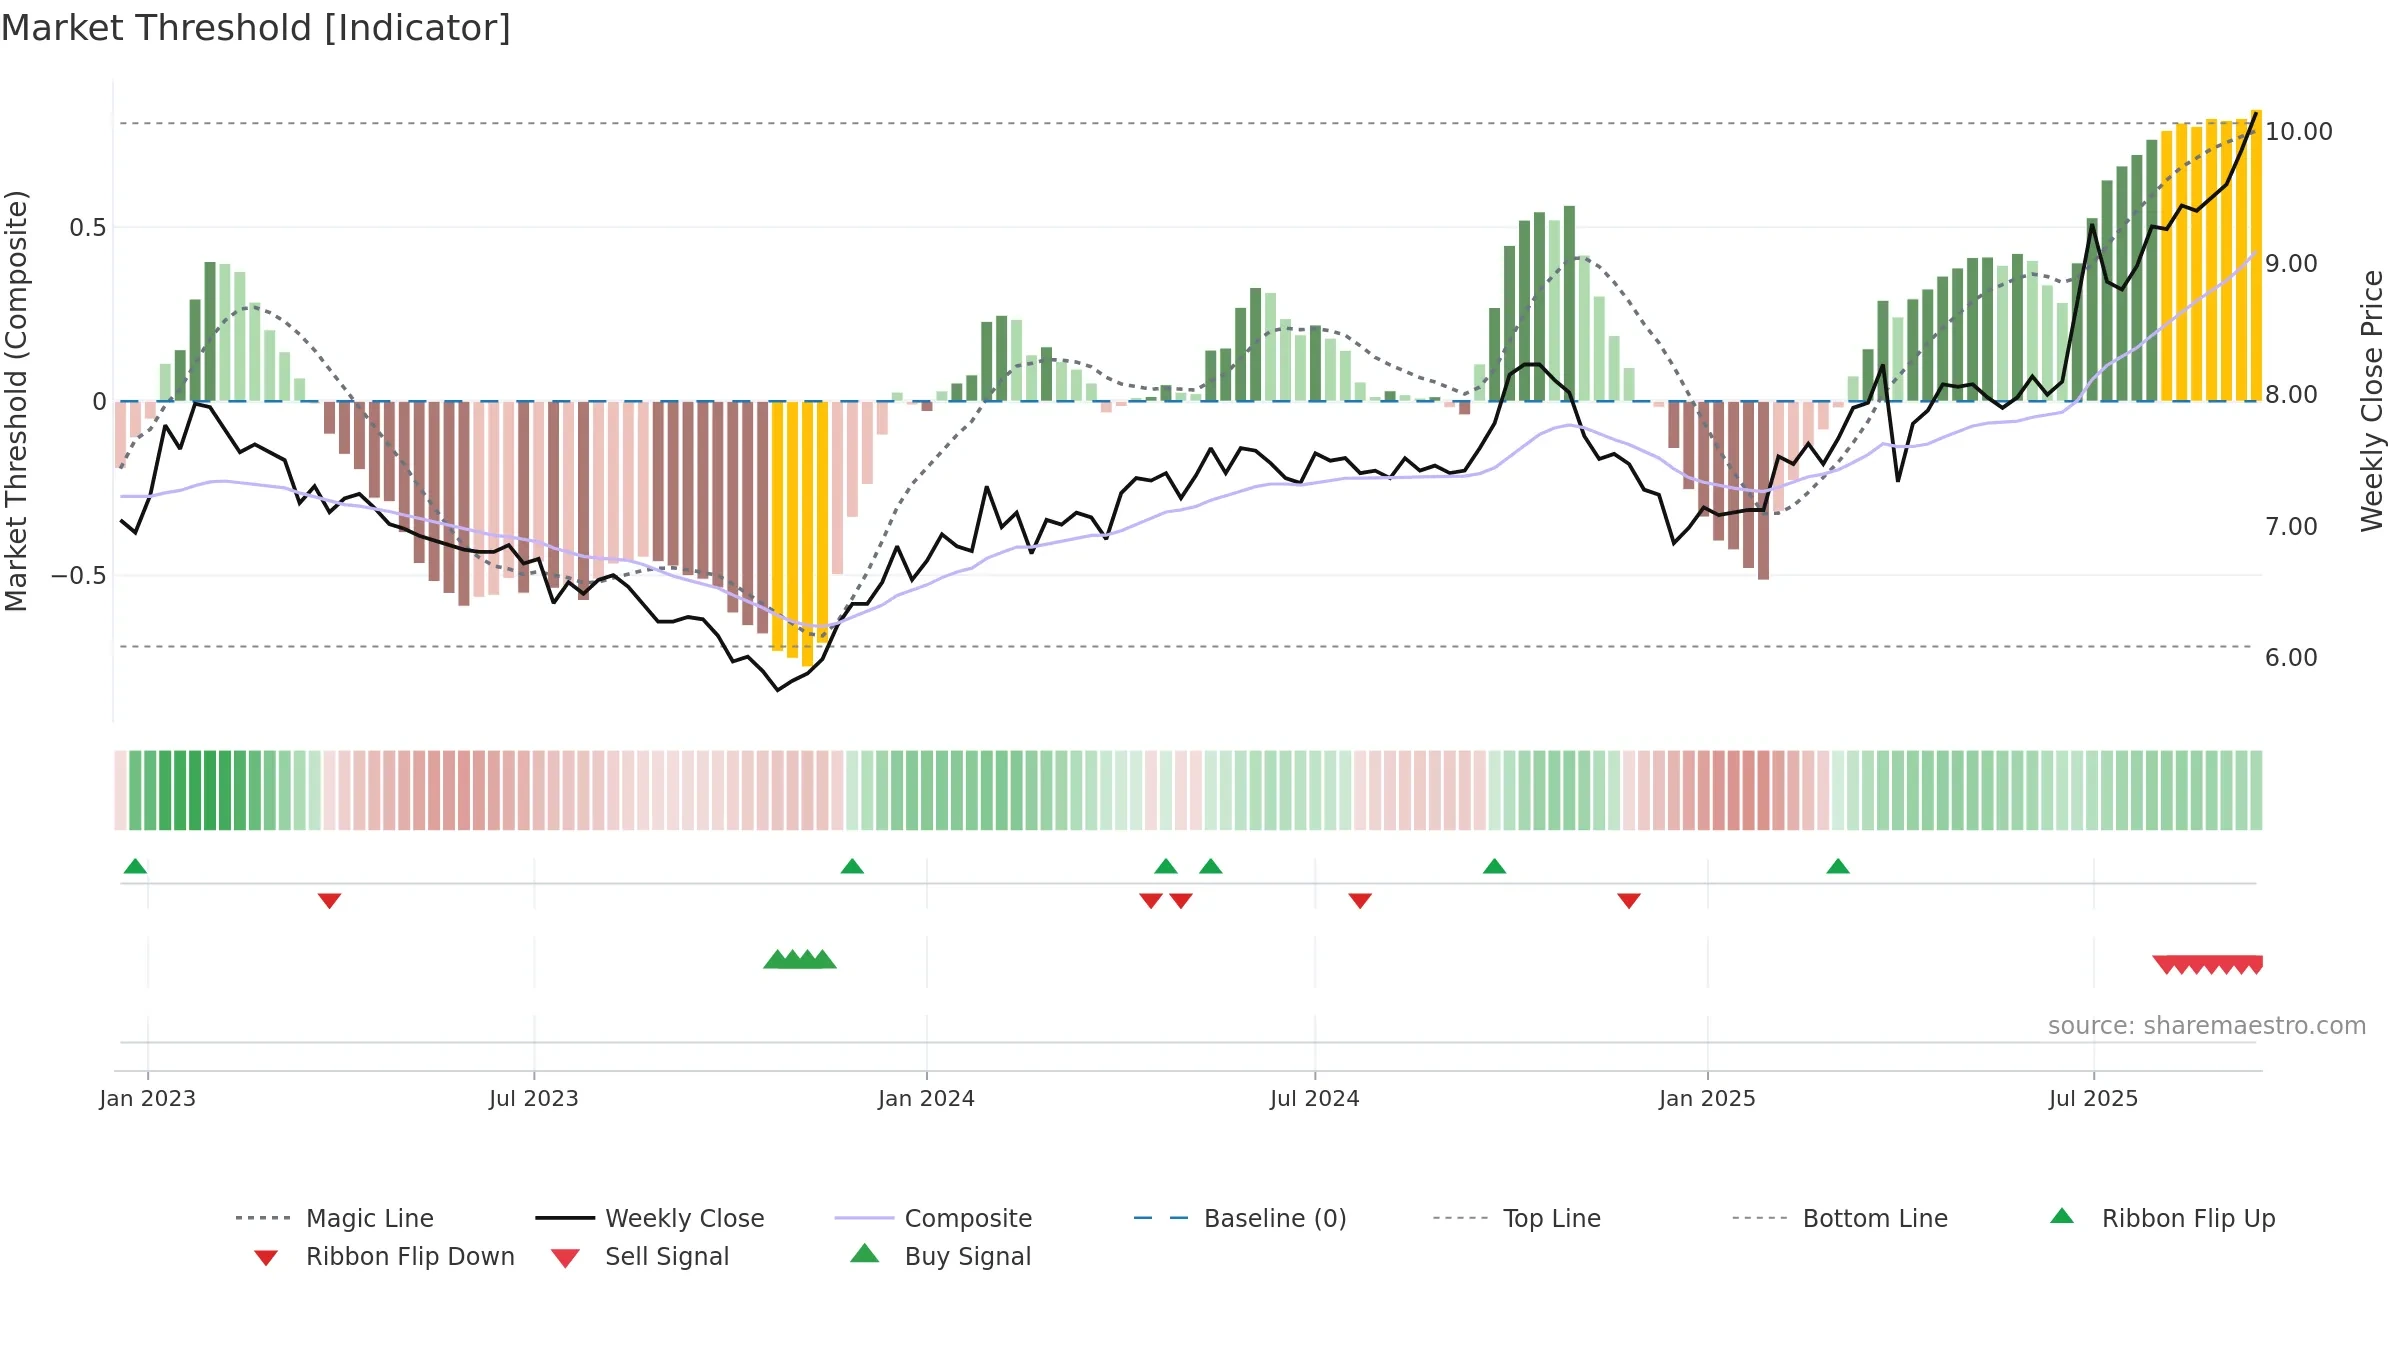Toggle the Magic Line legend entry
Viewport: 2400px width, 1350px height.
[x=335, y=1218]
